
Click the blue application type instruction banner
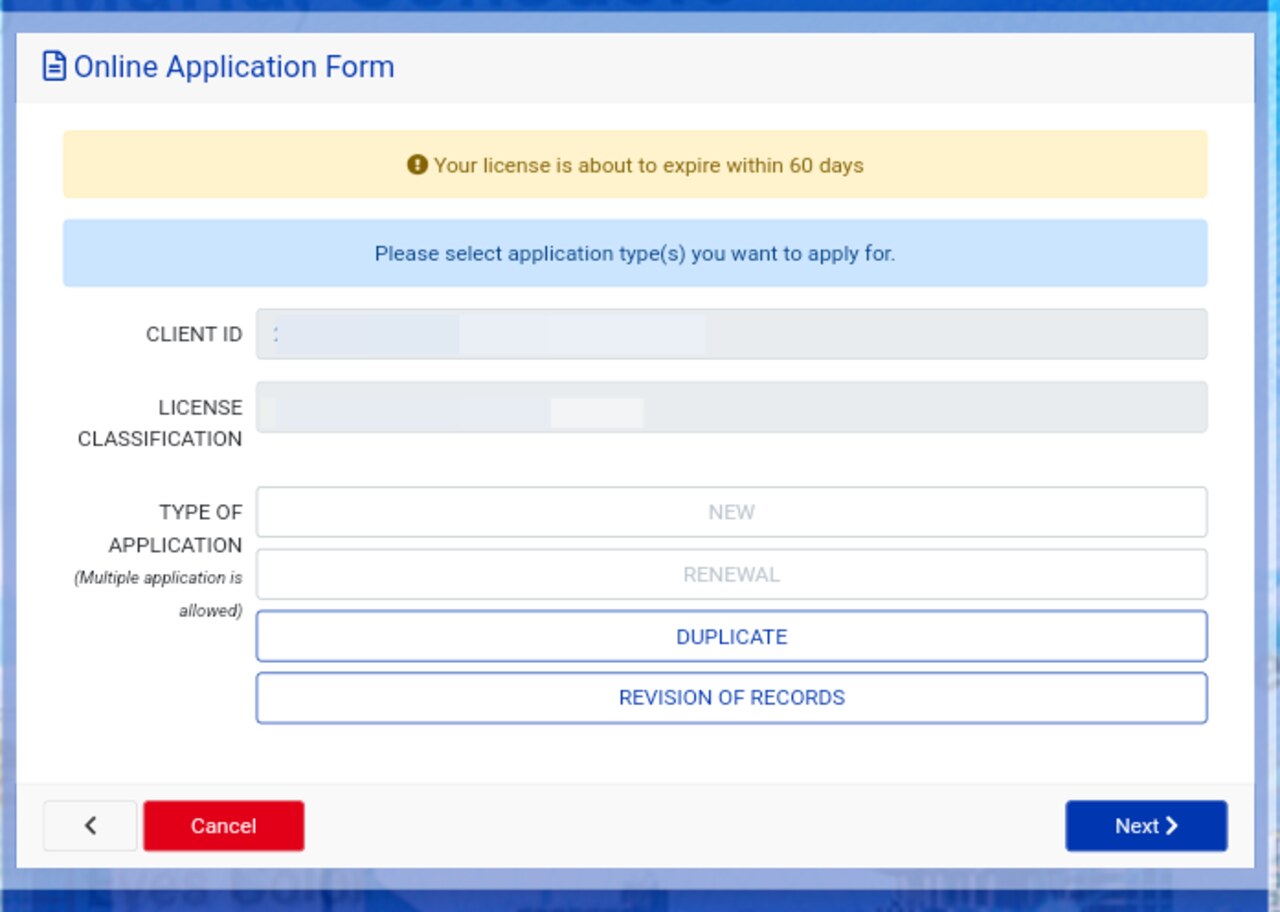pyautogui.click(x=636, y=253)
